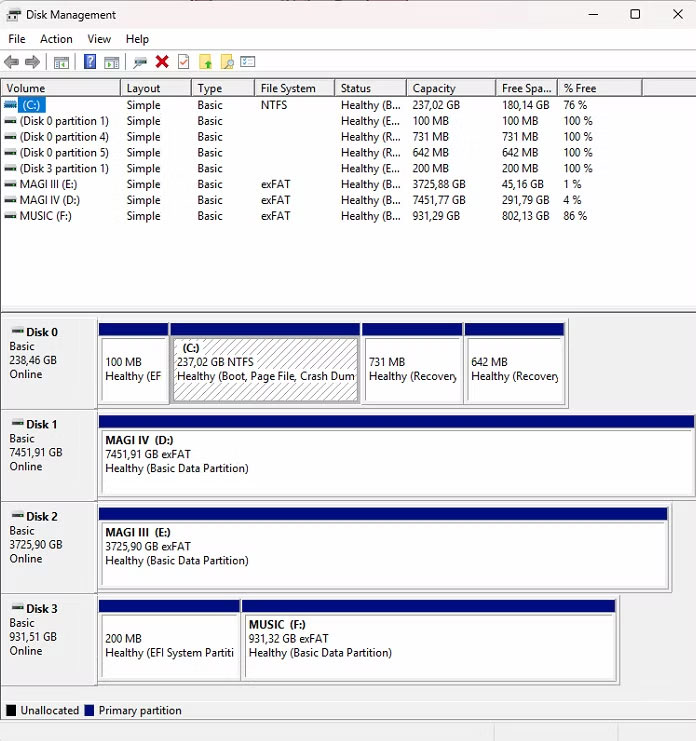Click the Show/Hide Console Tree icon
Viewport: 696px width, 741px height.
pyautogui.click(x=61, y=62)
